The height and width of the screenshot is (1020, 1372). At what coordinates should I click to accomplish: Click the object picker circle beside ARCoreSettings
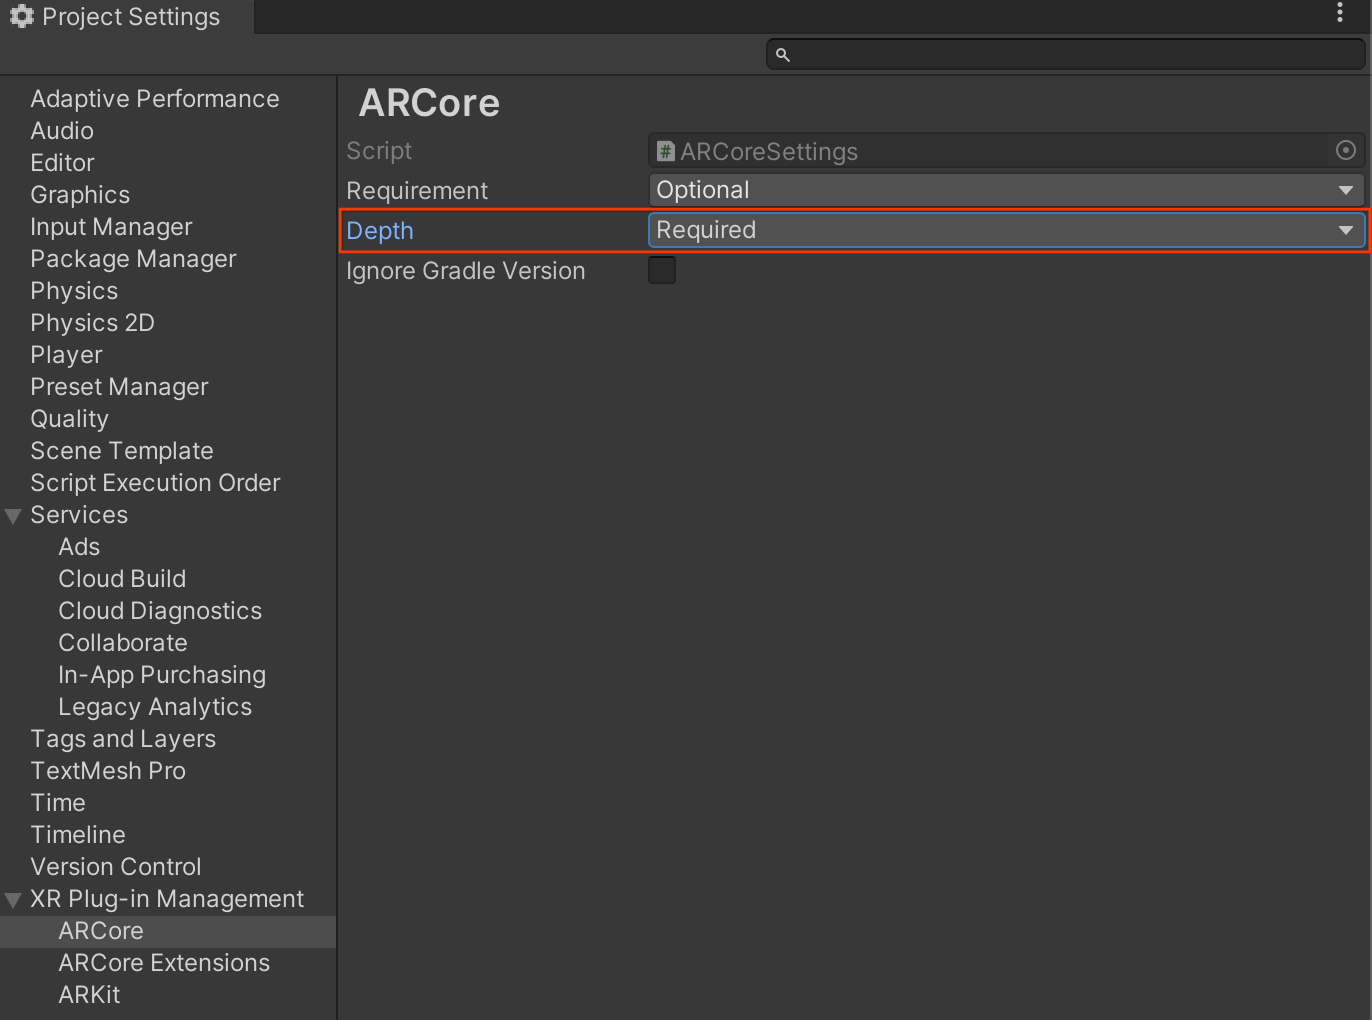(1345, 151)
